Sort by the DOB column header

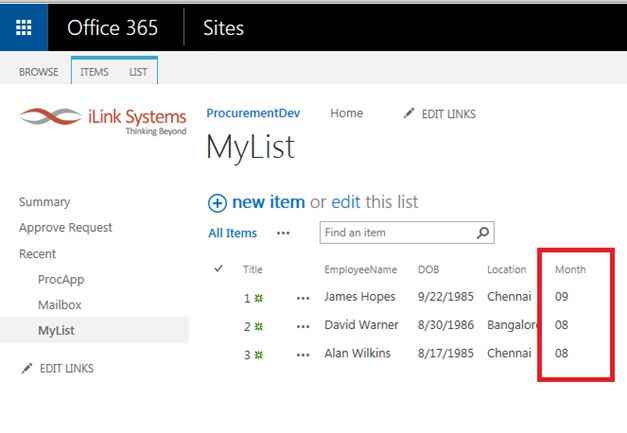tap(429, 270)
